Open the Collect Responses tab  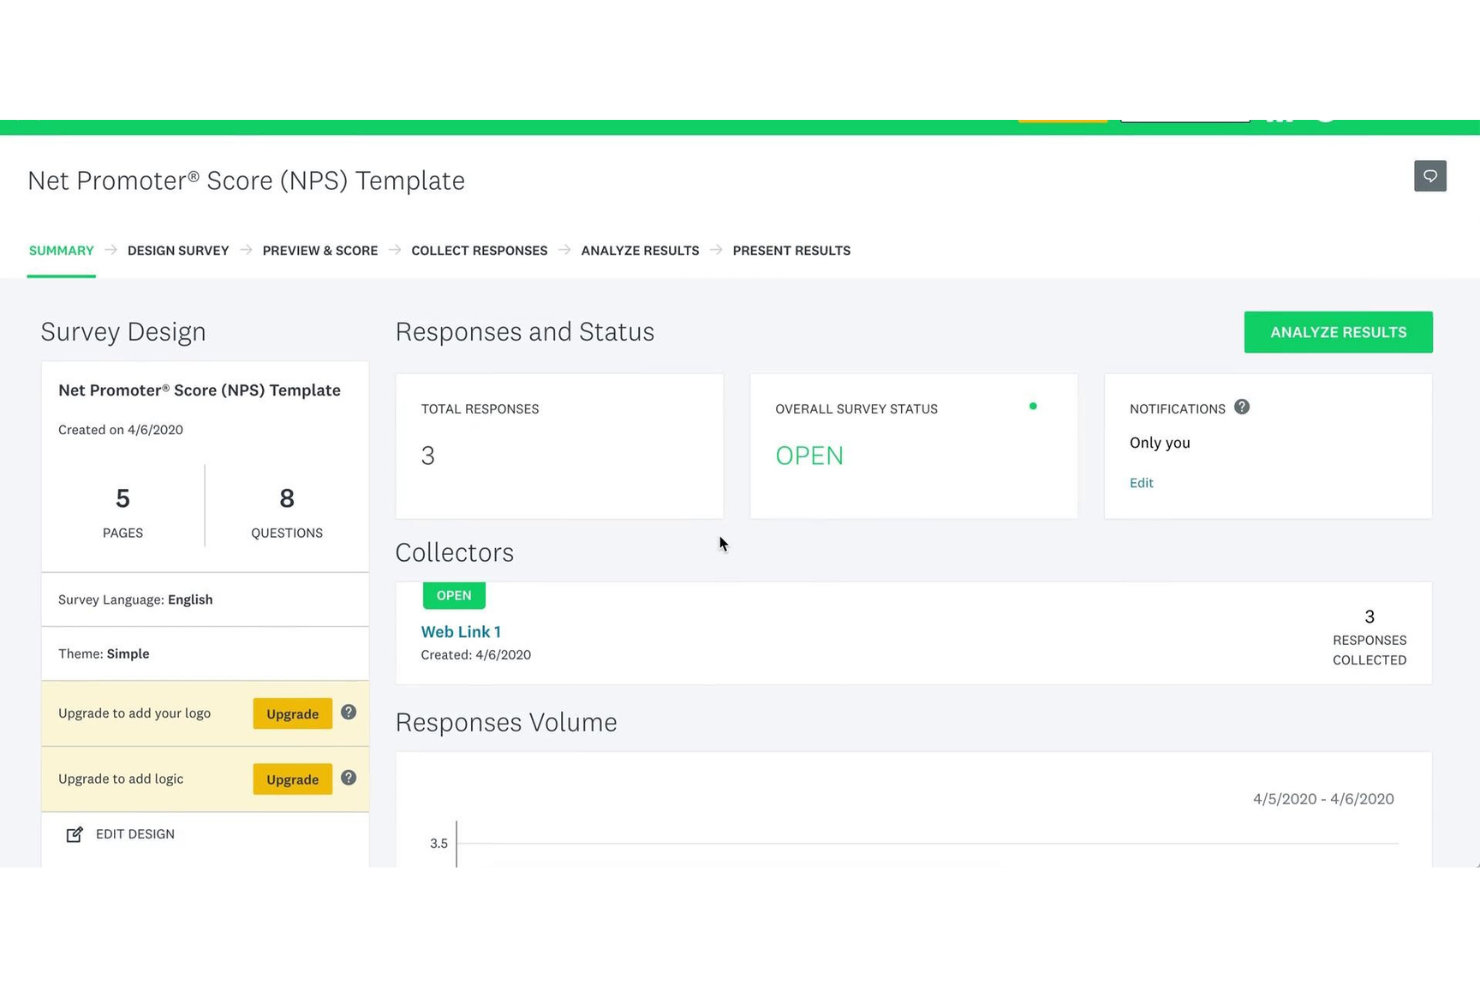479,250
